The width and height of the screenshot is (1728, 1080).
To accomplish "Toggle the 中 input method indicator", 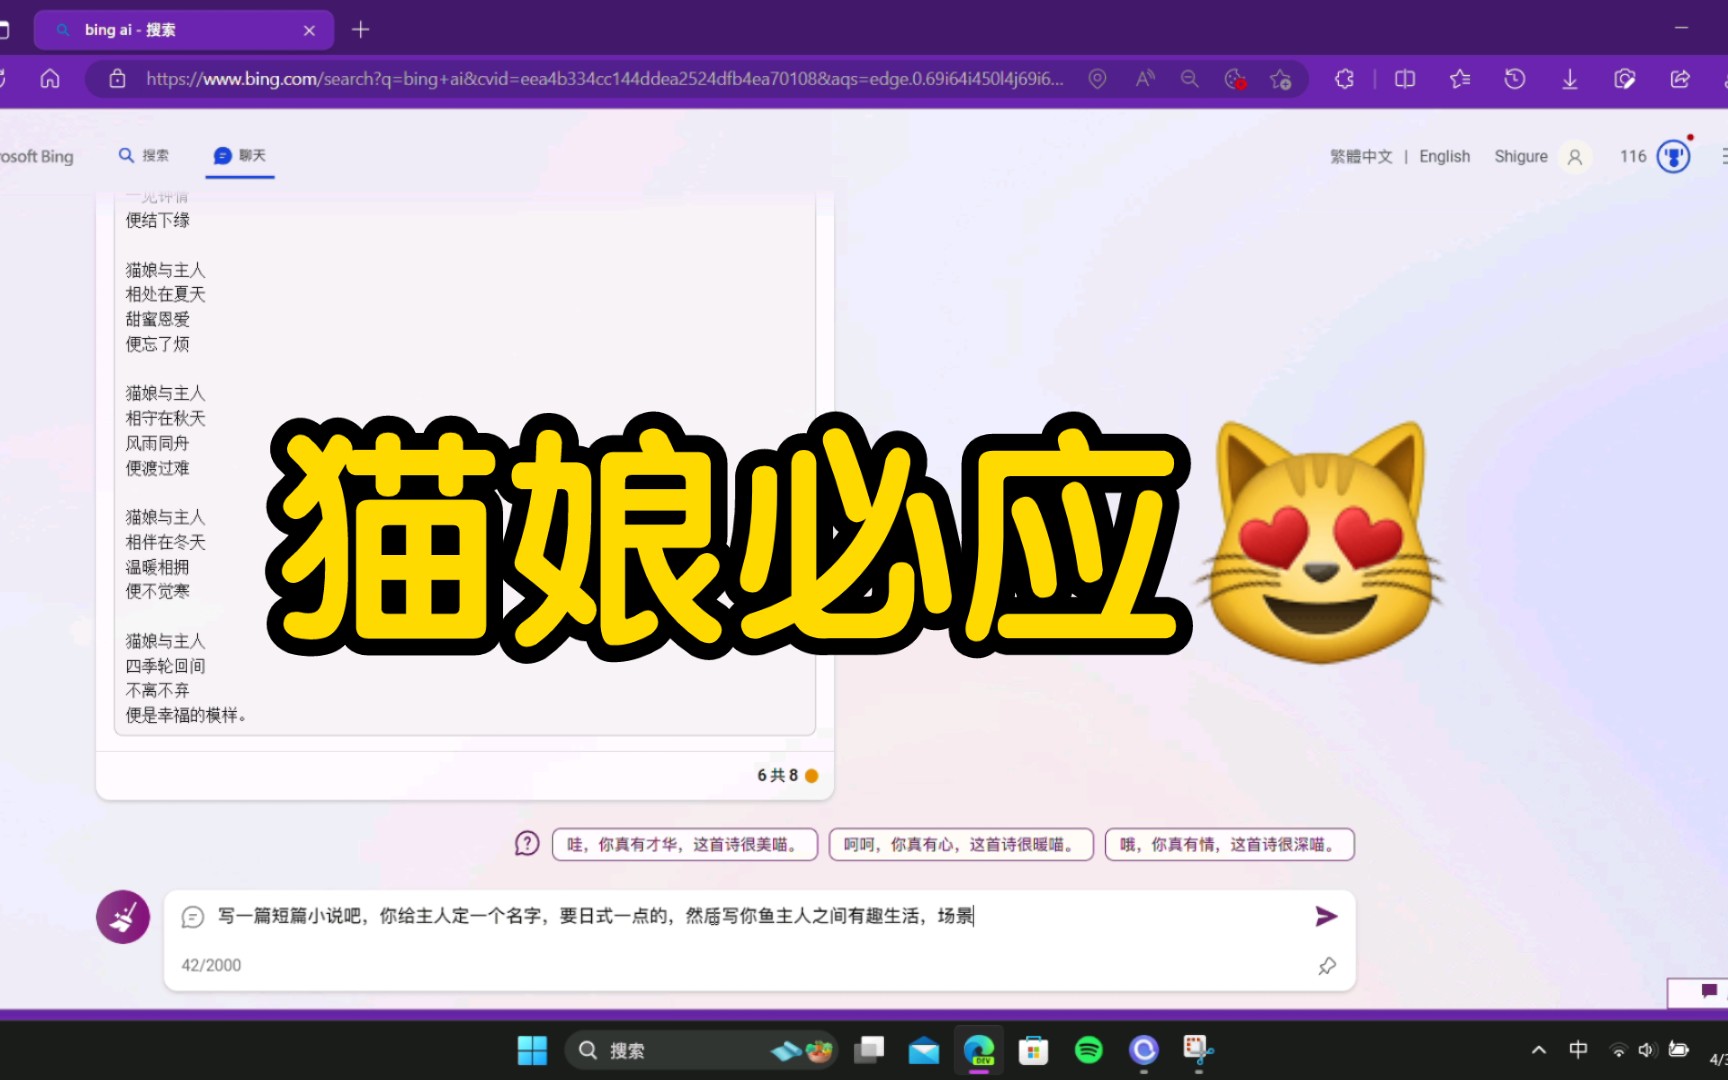I will coord(1578,1050).
